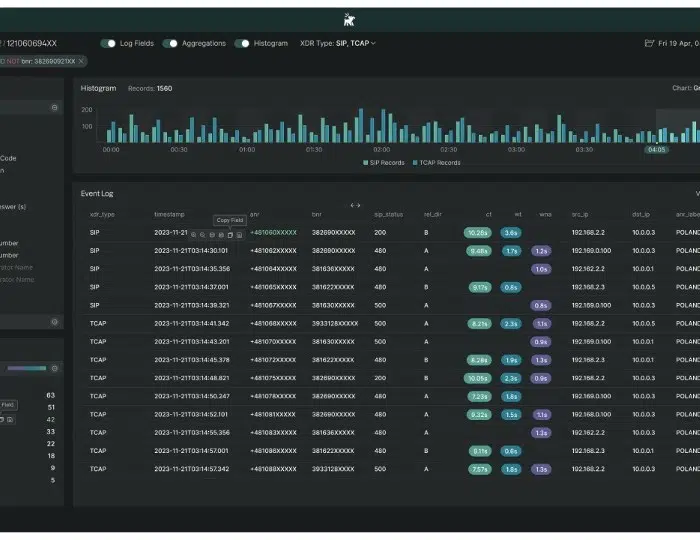The image size is (700, 540).
Task: Sort by the src_ip column header
Action: (x=580, y=215)
